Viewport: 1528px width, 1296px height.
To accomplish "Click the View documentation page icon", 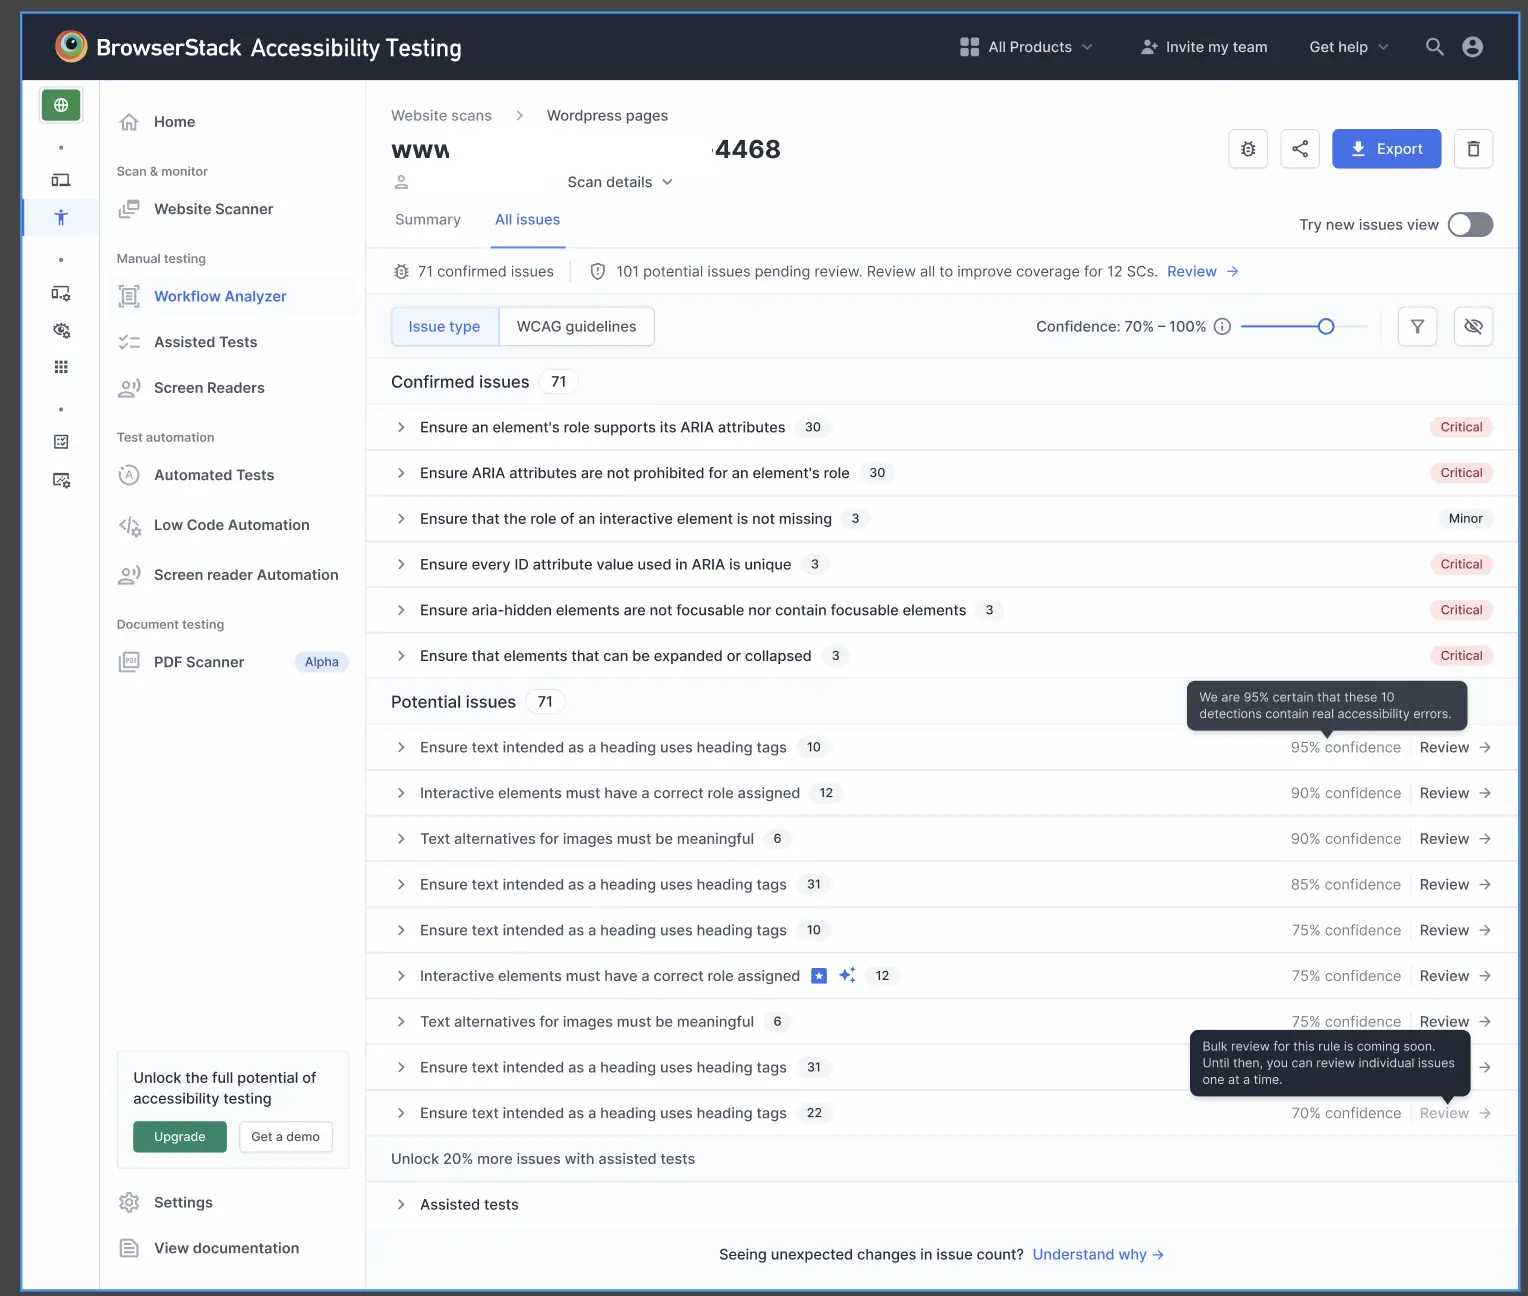I will 129,1248.
